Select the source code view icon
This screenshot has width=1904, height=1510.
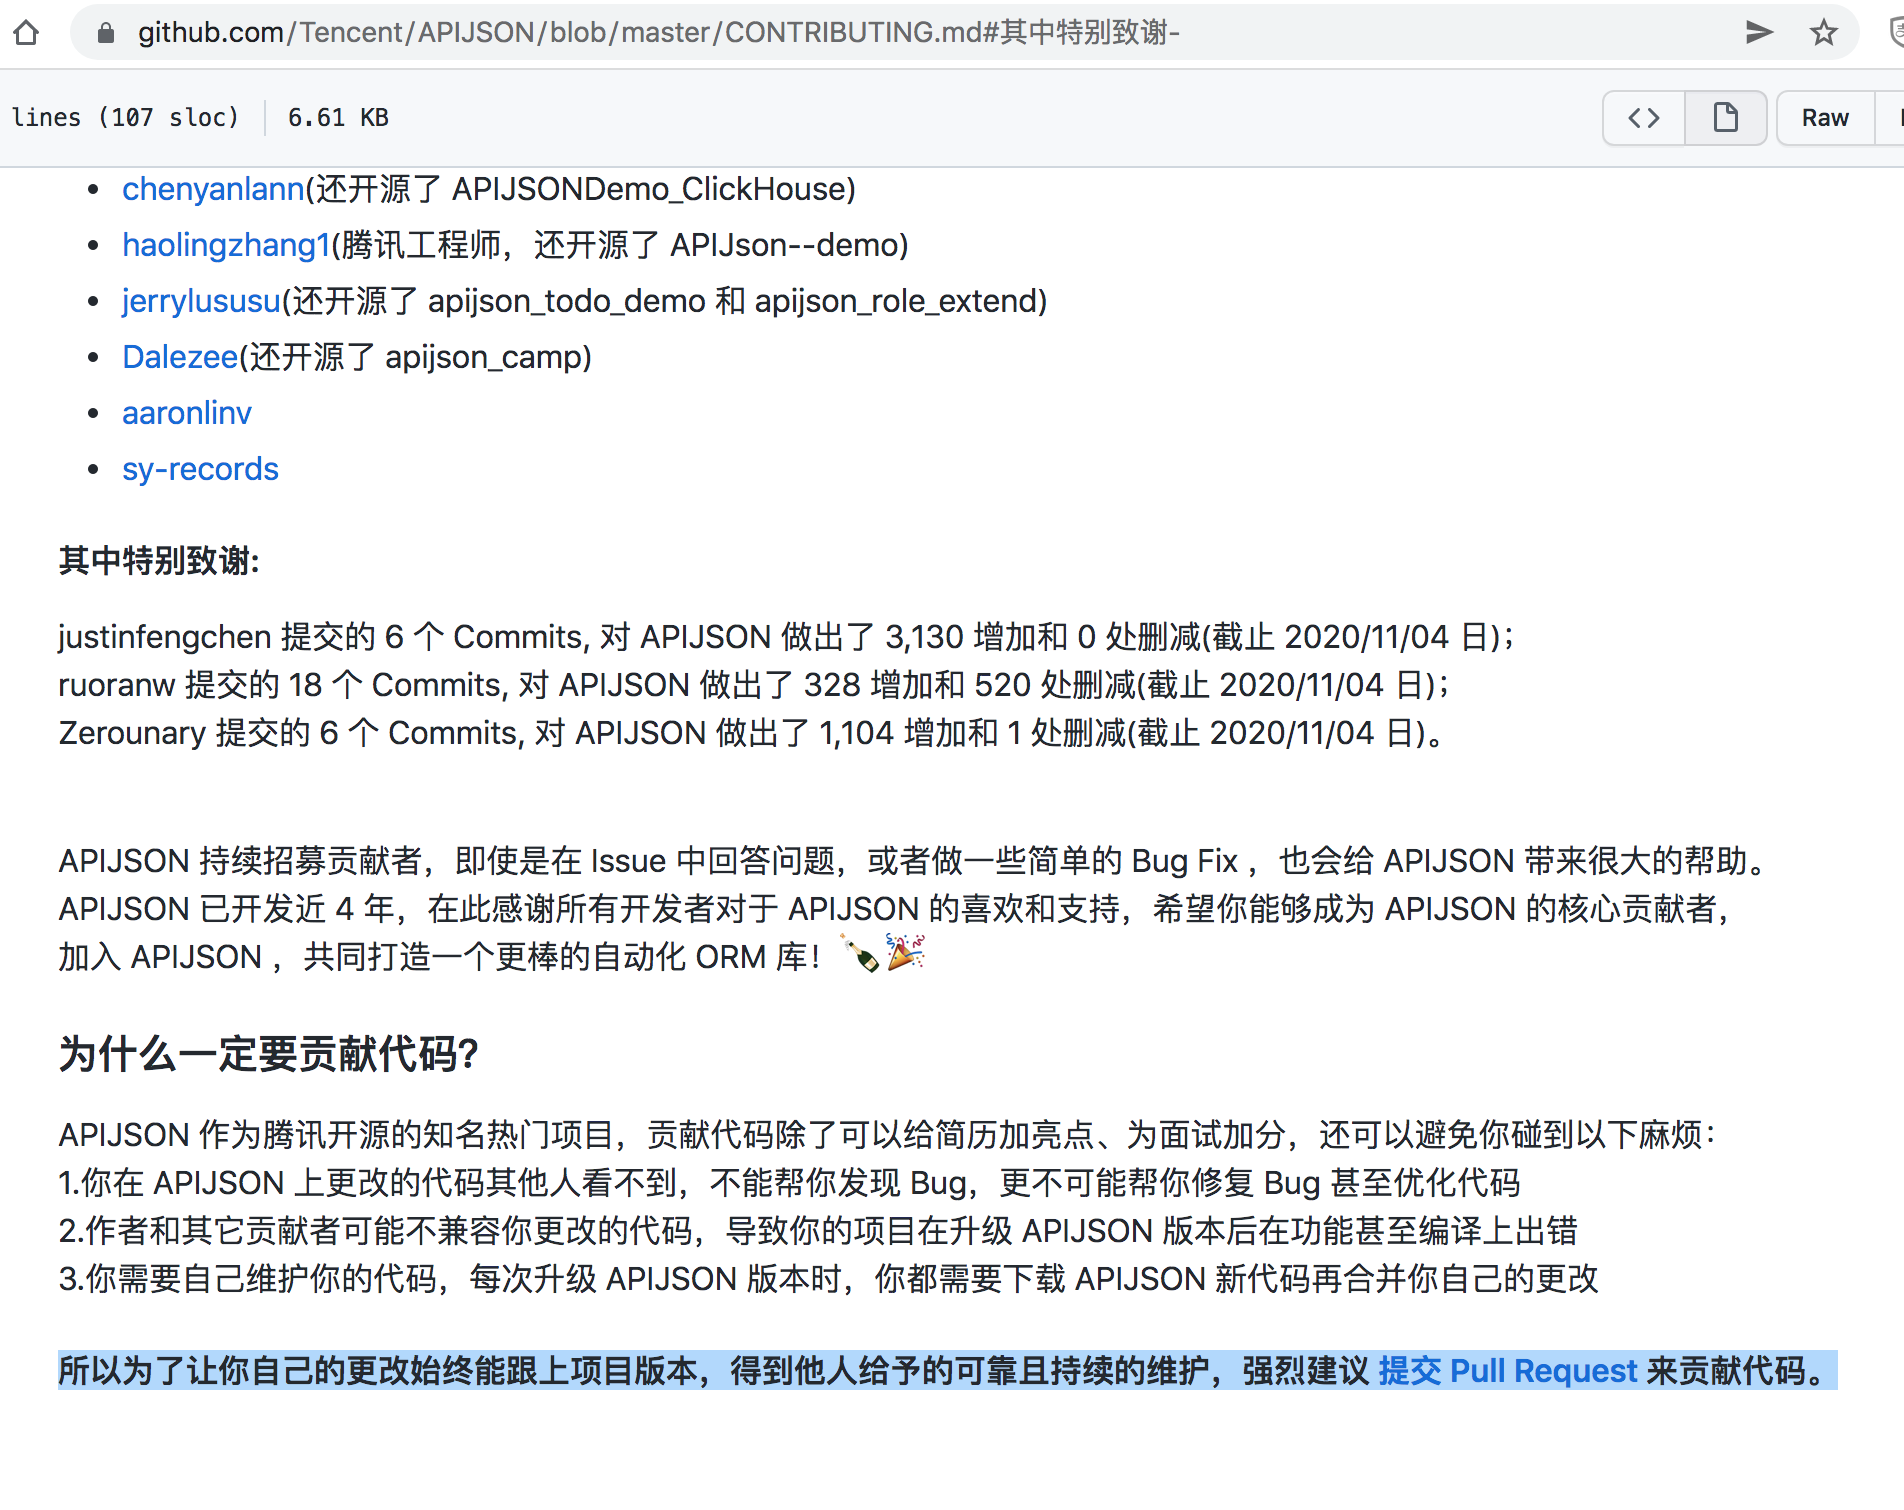click(1642, 117)
